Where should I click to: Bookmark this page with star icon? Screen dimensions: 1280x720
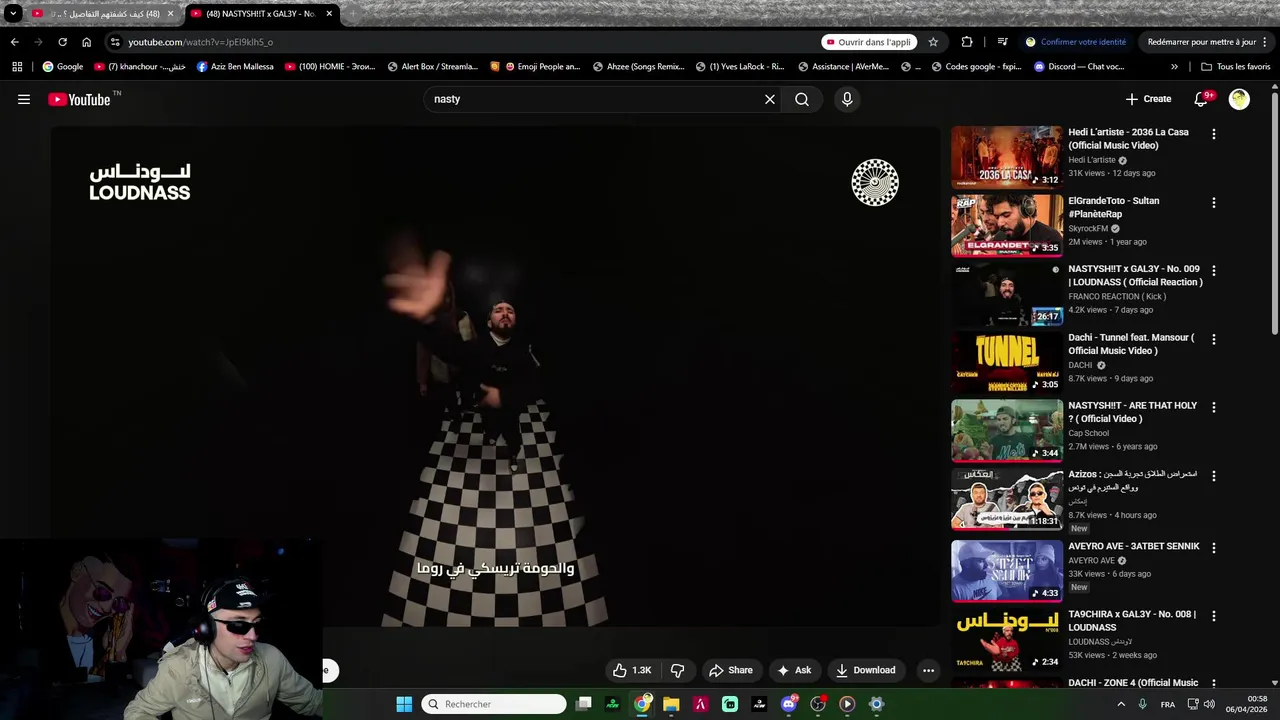click(x=933, y=42)
